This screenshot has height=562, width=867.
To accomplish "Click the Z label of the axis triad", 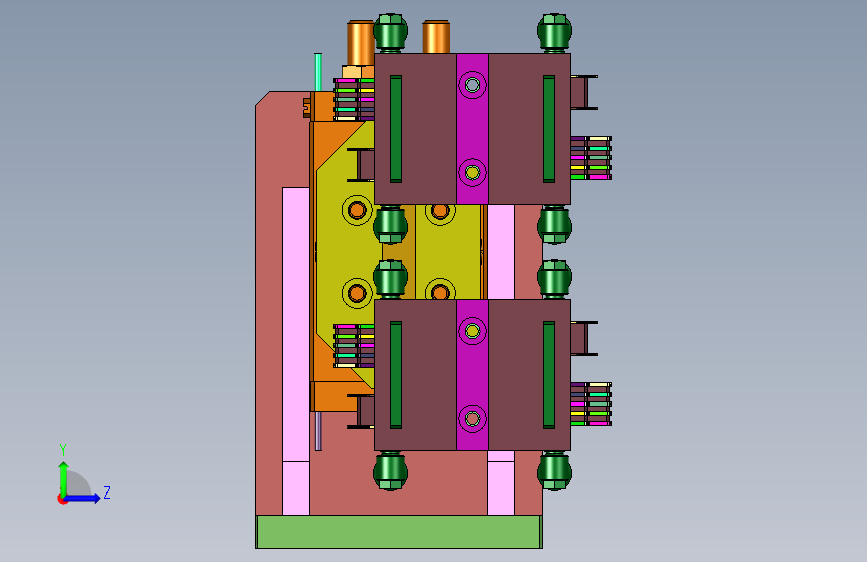I will pyautogui.click(x=107, y=492).
